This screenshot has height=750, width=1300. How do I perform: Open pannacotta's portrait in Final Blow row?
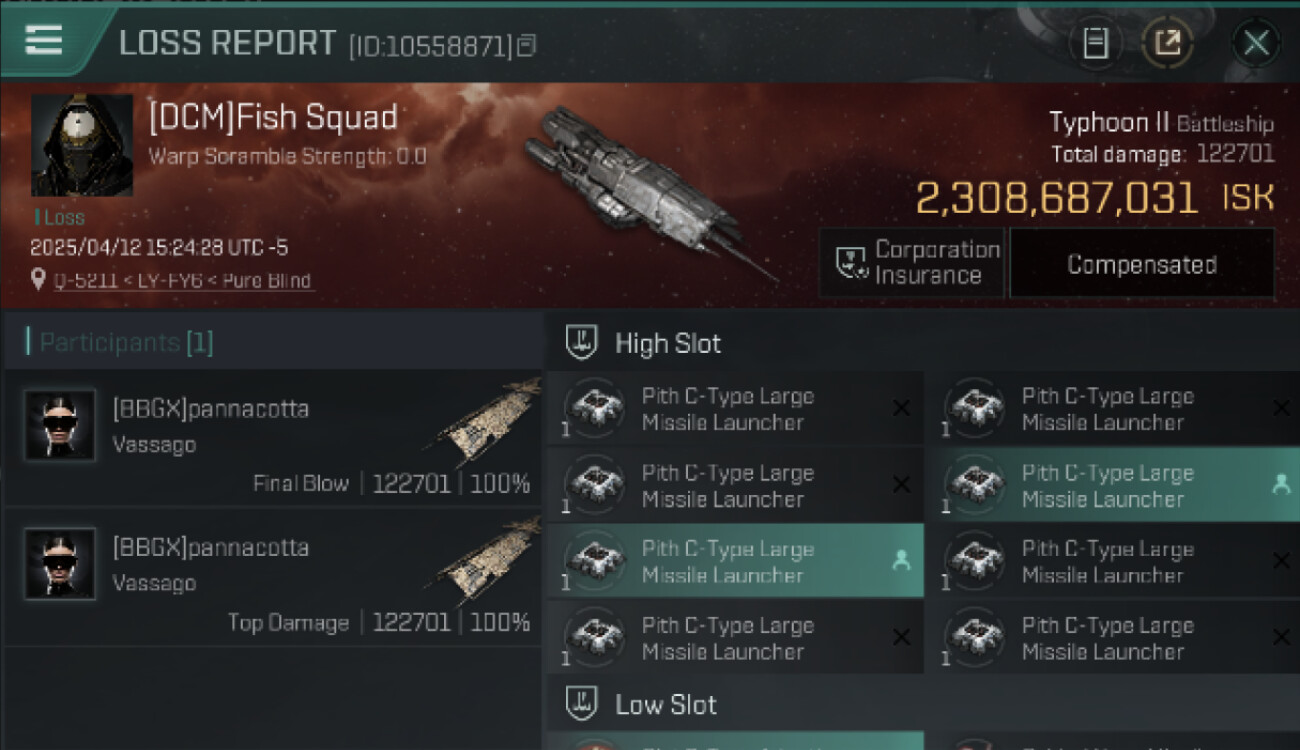[x=60, y=425]
